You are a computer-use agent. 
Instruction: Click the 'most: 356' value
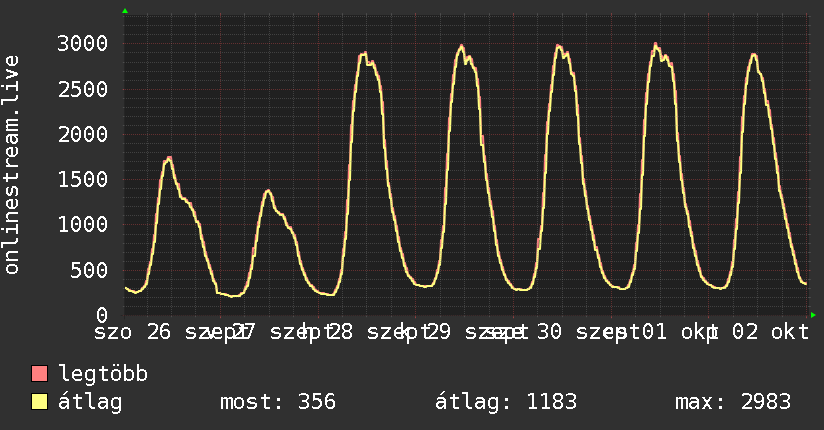(277, 402)
